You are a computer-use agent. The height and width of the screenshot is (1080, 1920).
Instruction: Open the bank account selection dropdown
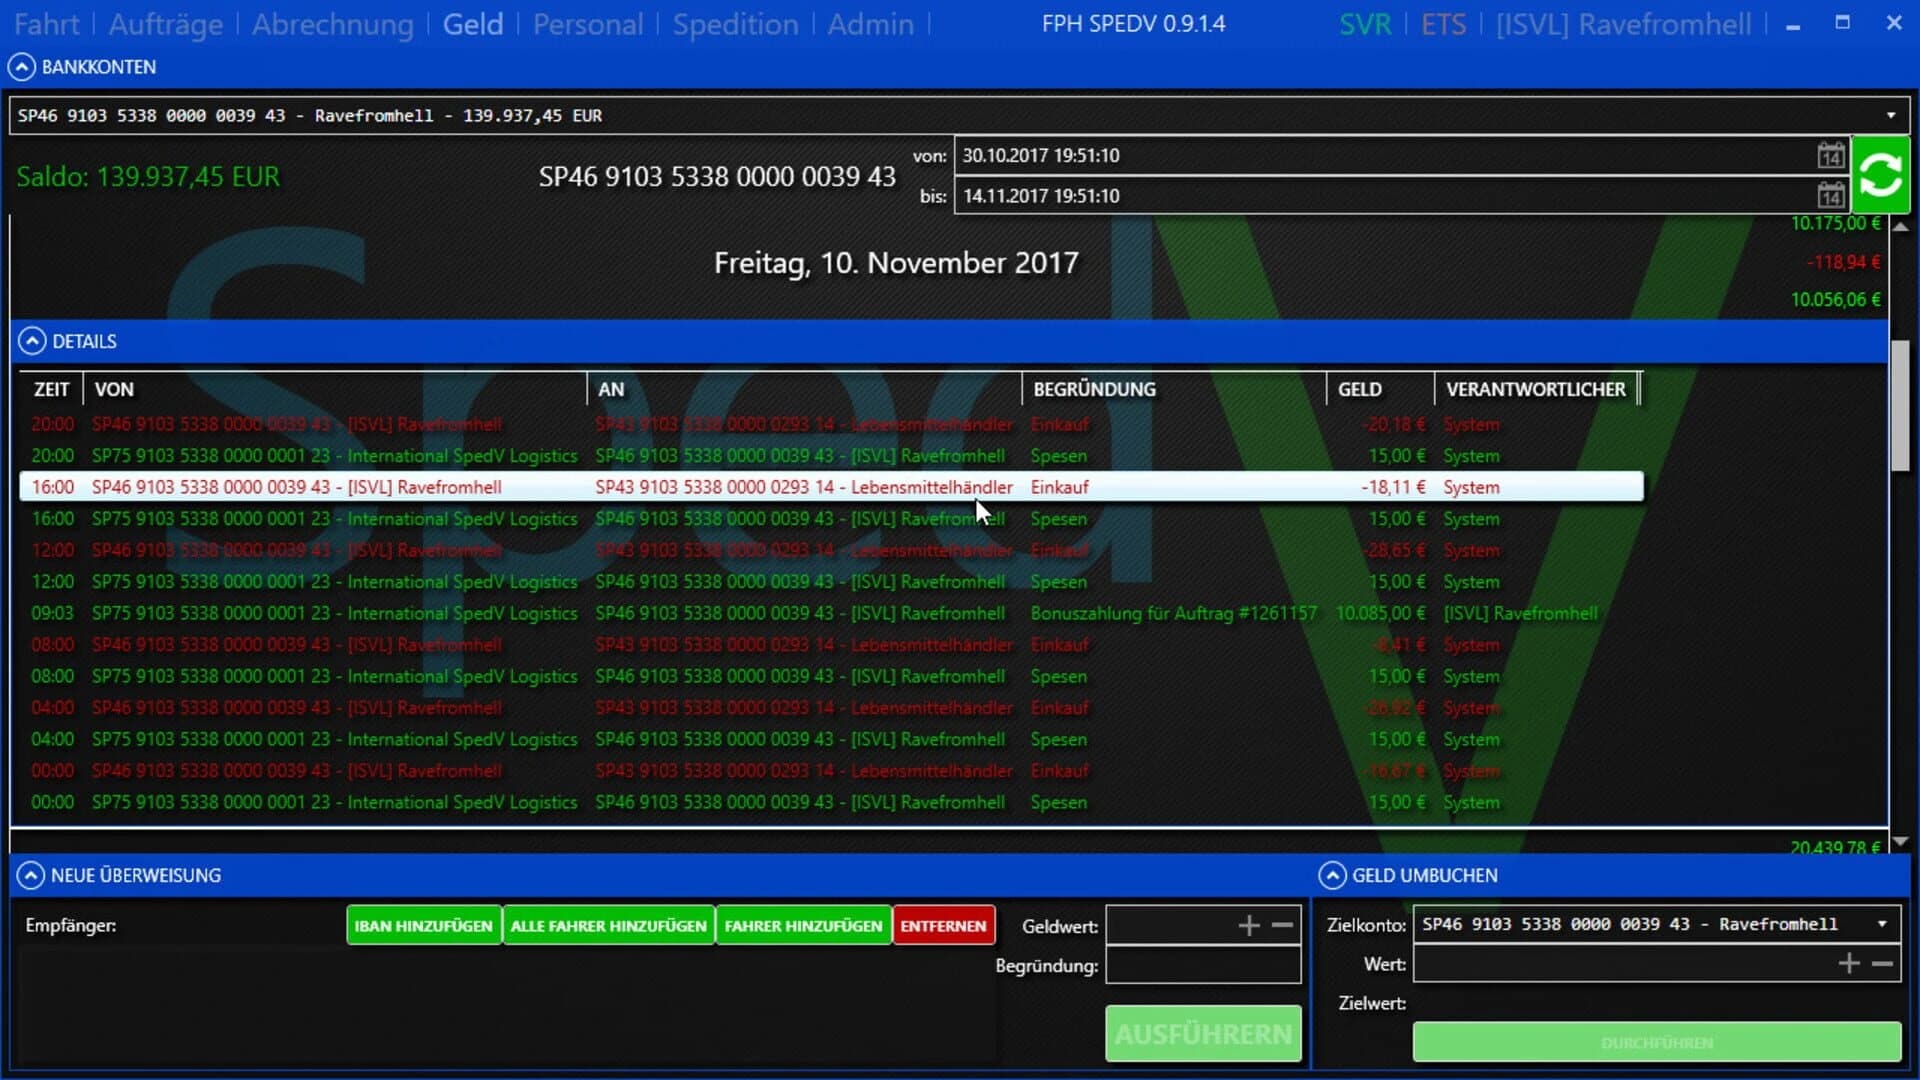(1888, 115)
